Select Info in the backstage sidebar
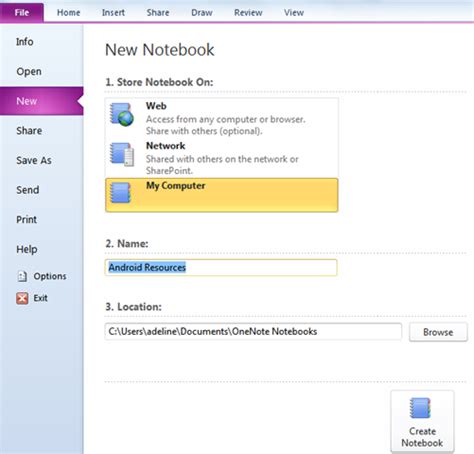Image resolution: width=474 pixels, height=454 pixels. (x=25, y=42)
